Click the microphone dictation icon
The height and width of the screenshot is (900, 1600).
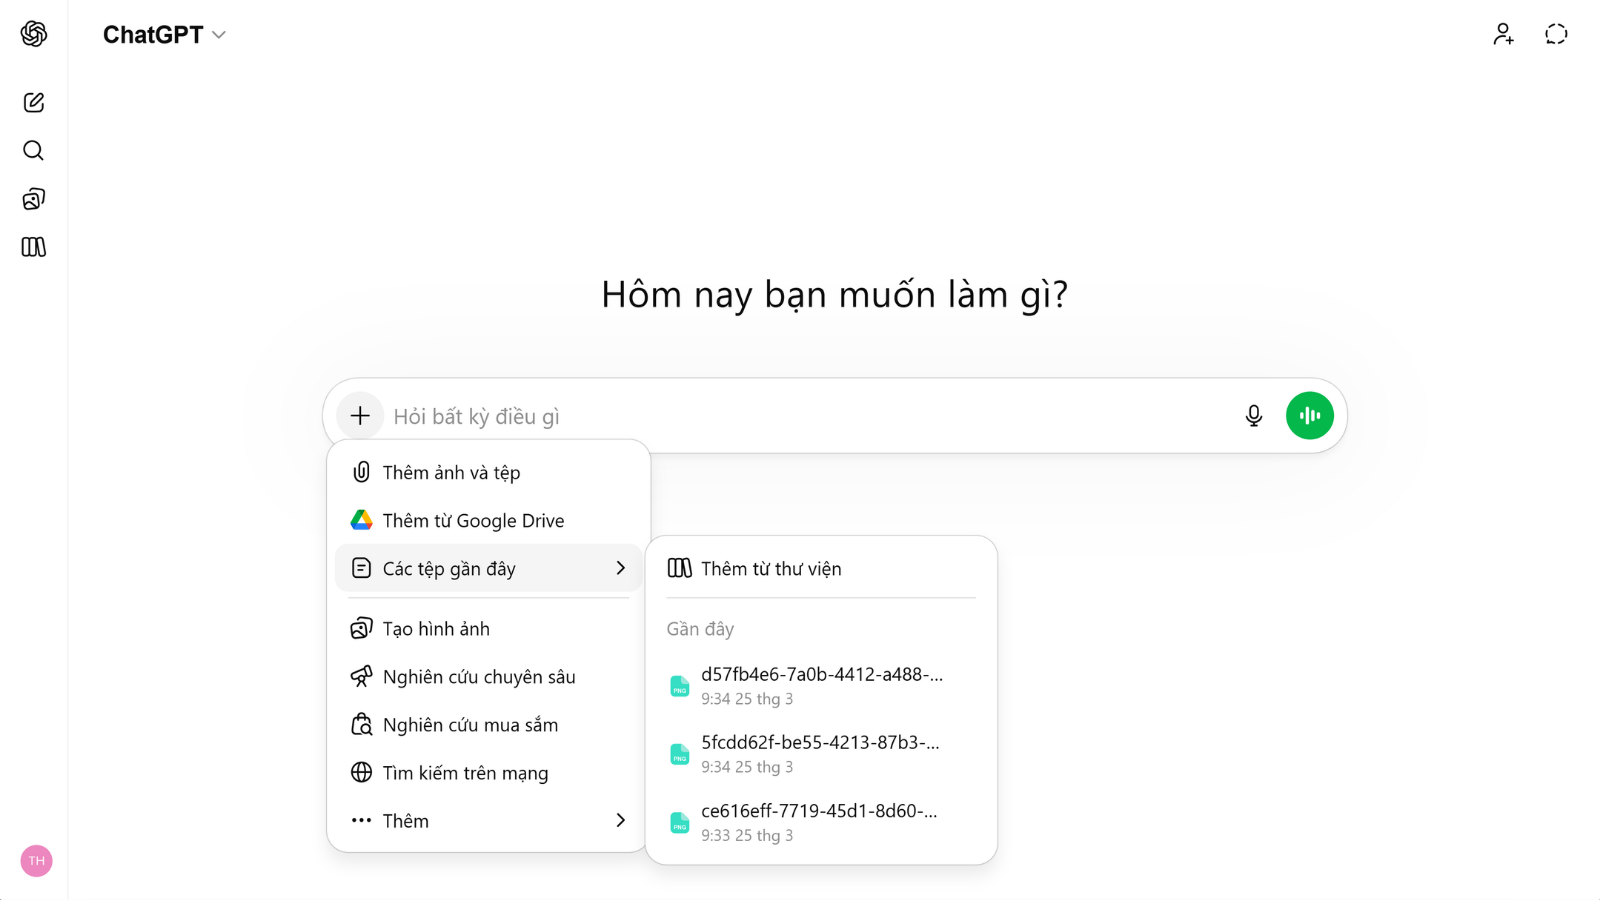click(x=1253, y=416)
